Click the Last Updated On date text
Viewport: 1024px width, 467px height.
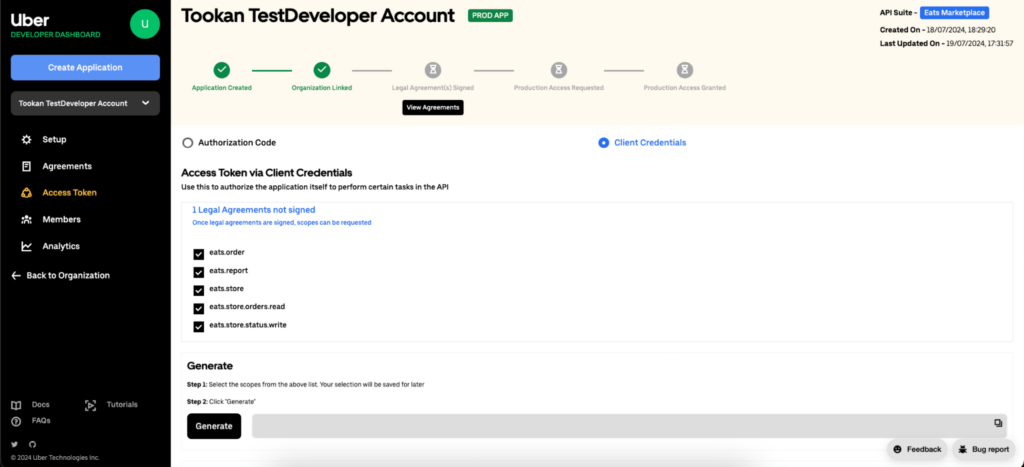click(946, 43)
